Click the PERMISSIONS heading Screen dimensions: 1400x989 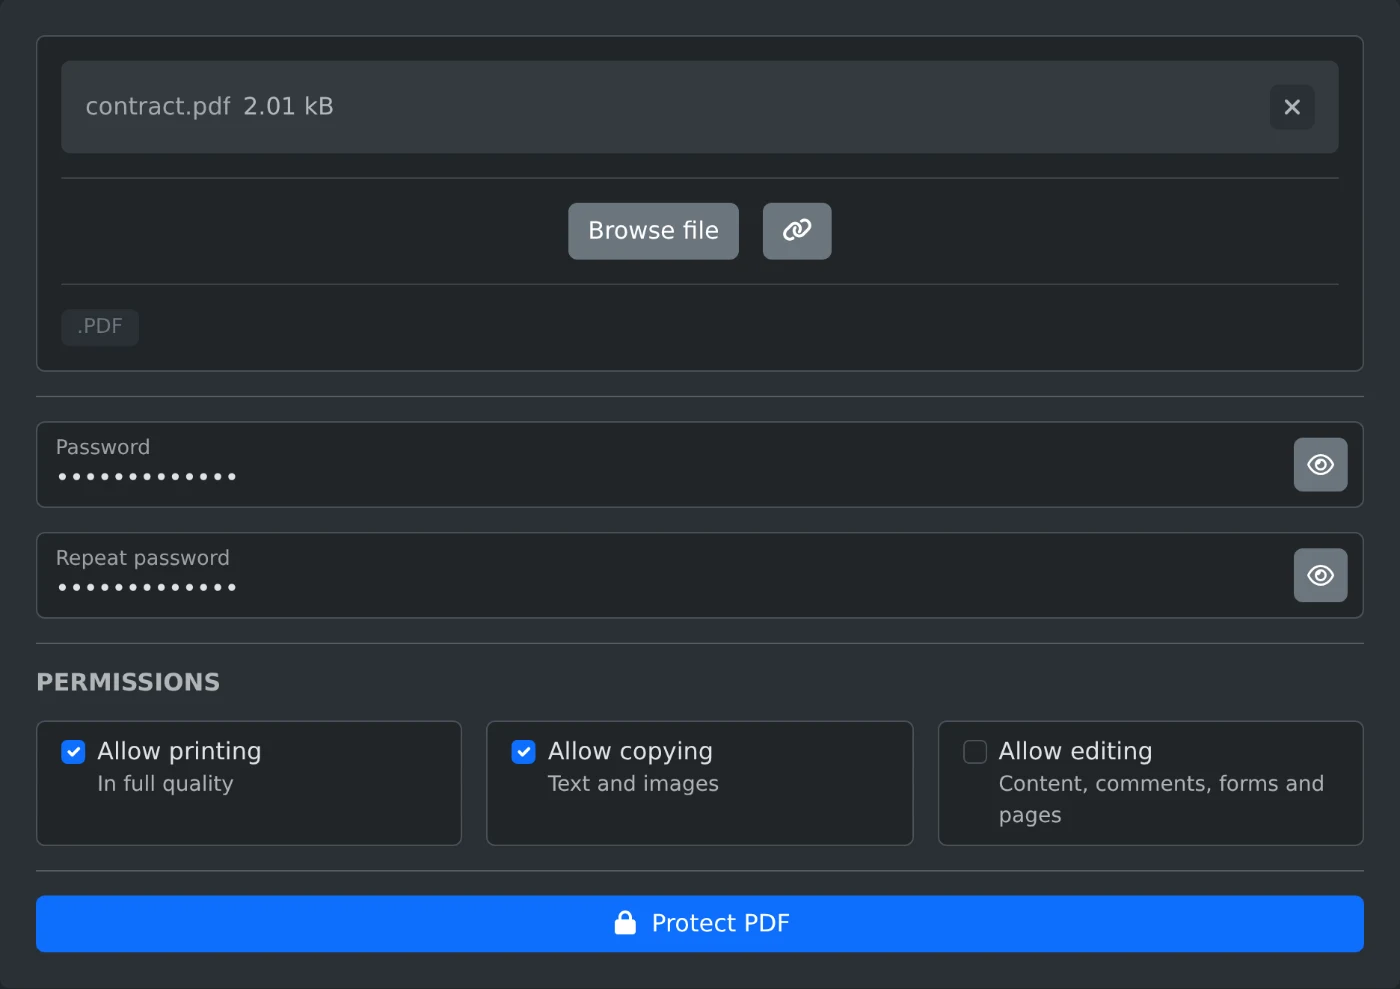click(x=128, y=682)
